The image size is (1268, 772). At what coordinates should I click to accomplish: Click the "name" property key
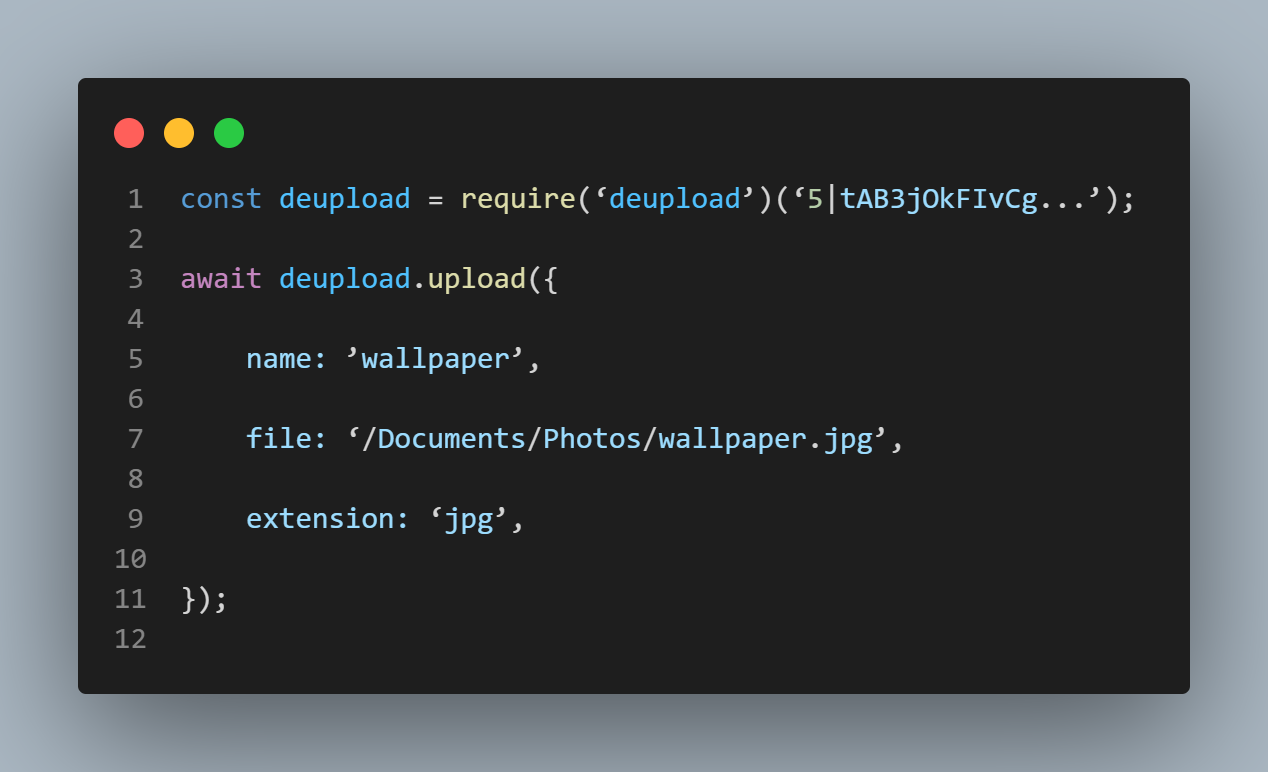click(x=279, y=359)
